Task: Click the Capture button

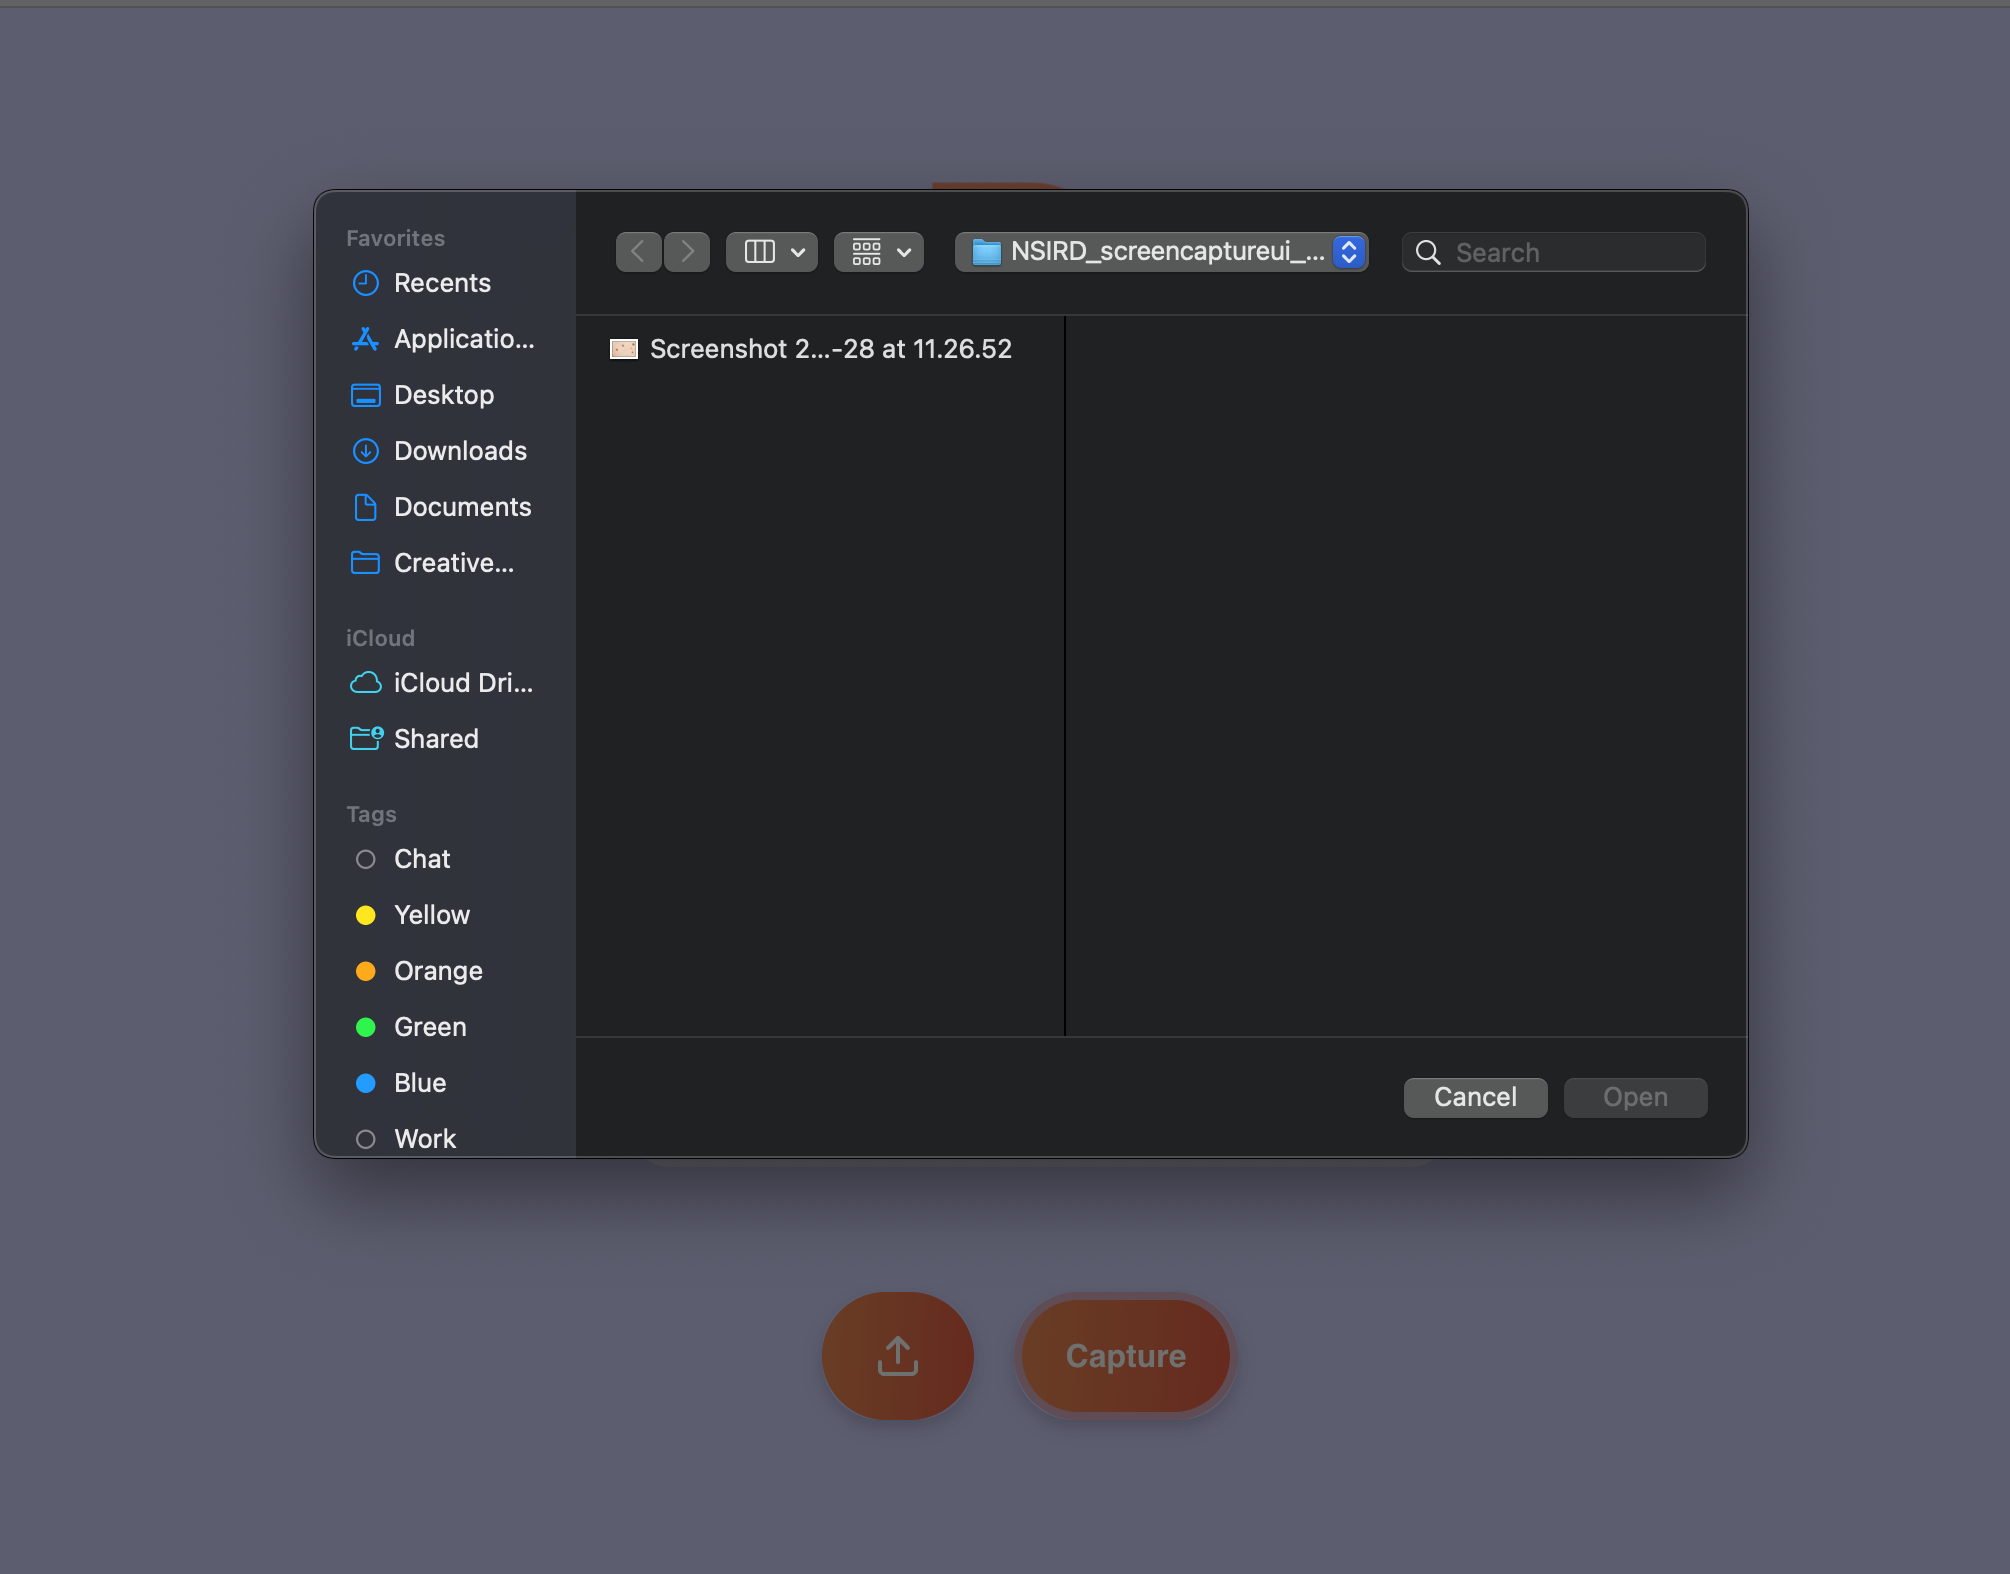Action: click(1125, 1355)
